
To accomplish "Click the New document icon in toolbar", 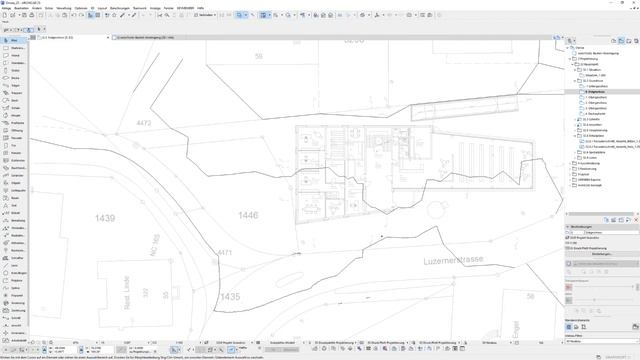I will 5,15.
